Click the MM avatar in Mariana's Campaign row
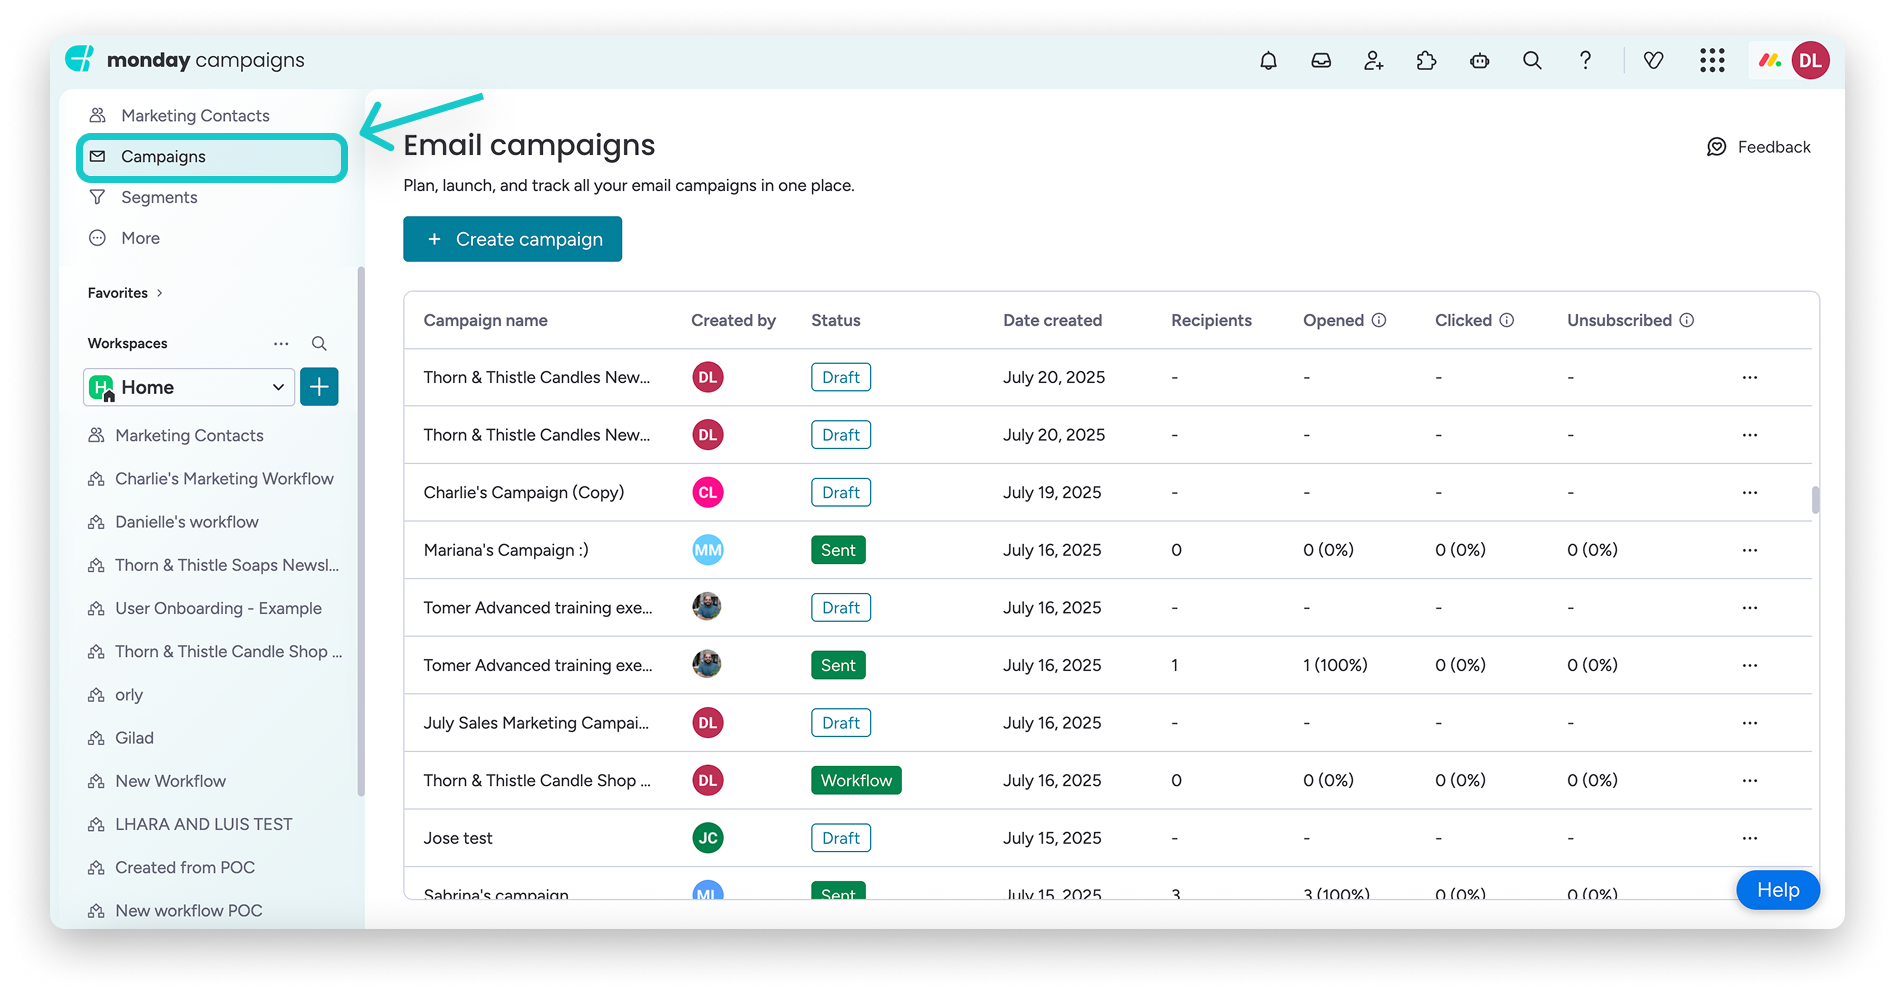1895x994 pixels. (x=708, y=550)
